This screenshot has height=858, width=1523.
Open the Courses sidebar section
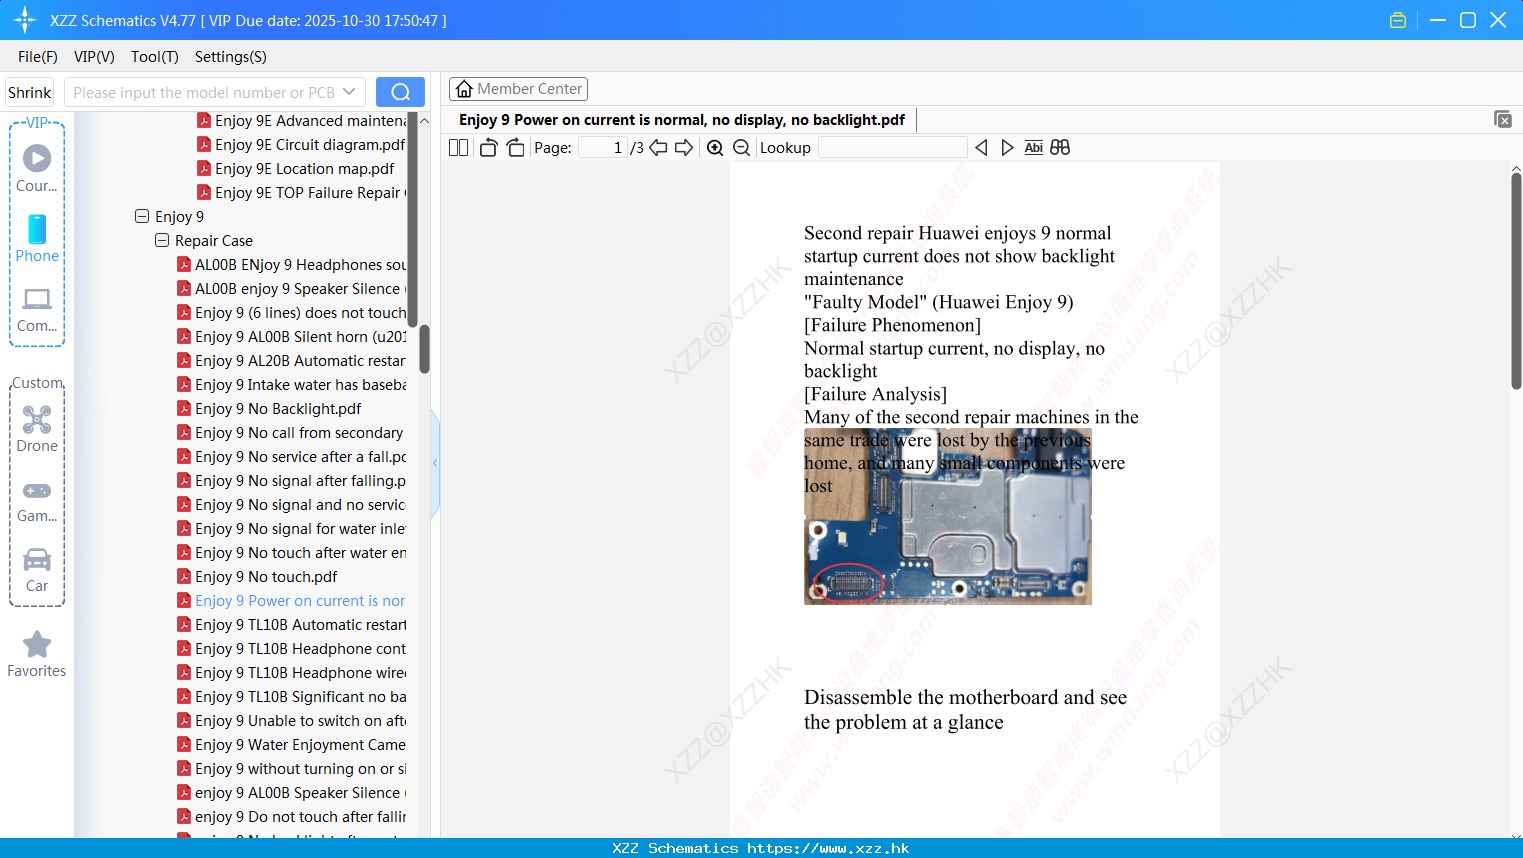(x=37, y=169)
